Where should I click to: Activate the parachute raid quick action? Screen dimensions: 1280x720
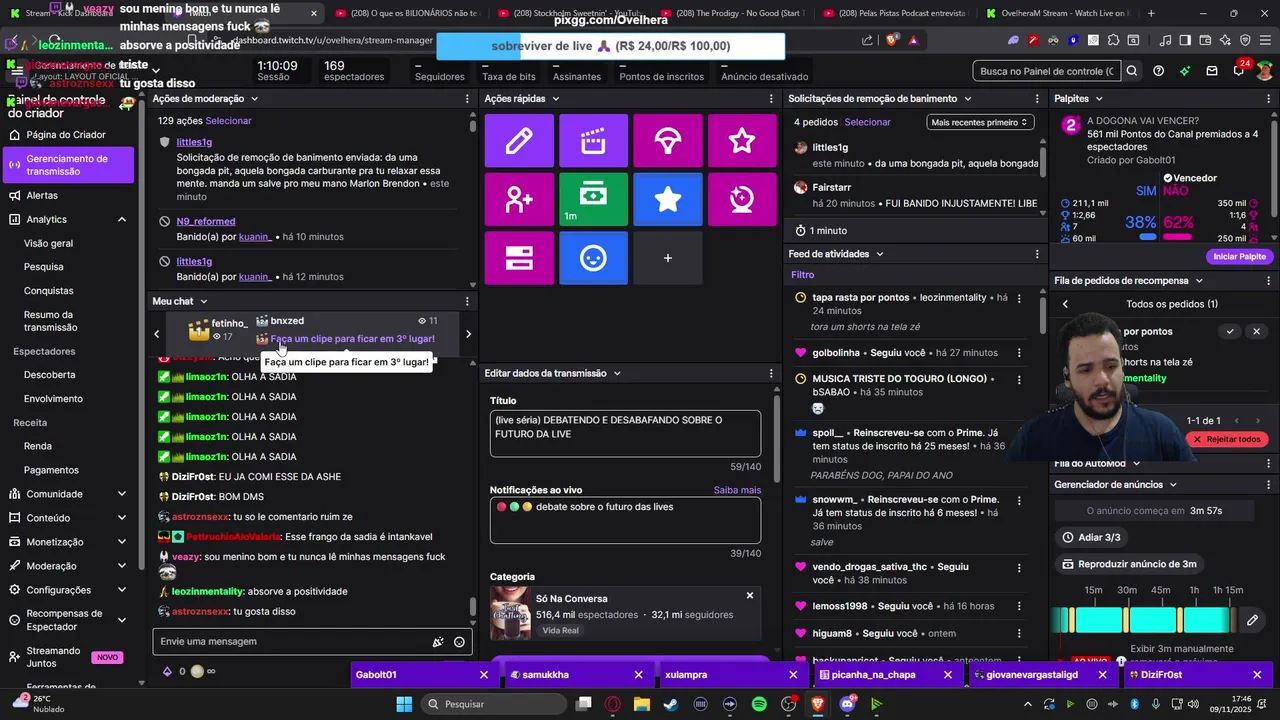[668, 141]
